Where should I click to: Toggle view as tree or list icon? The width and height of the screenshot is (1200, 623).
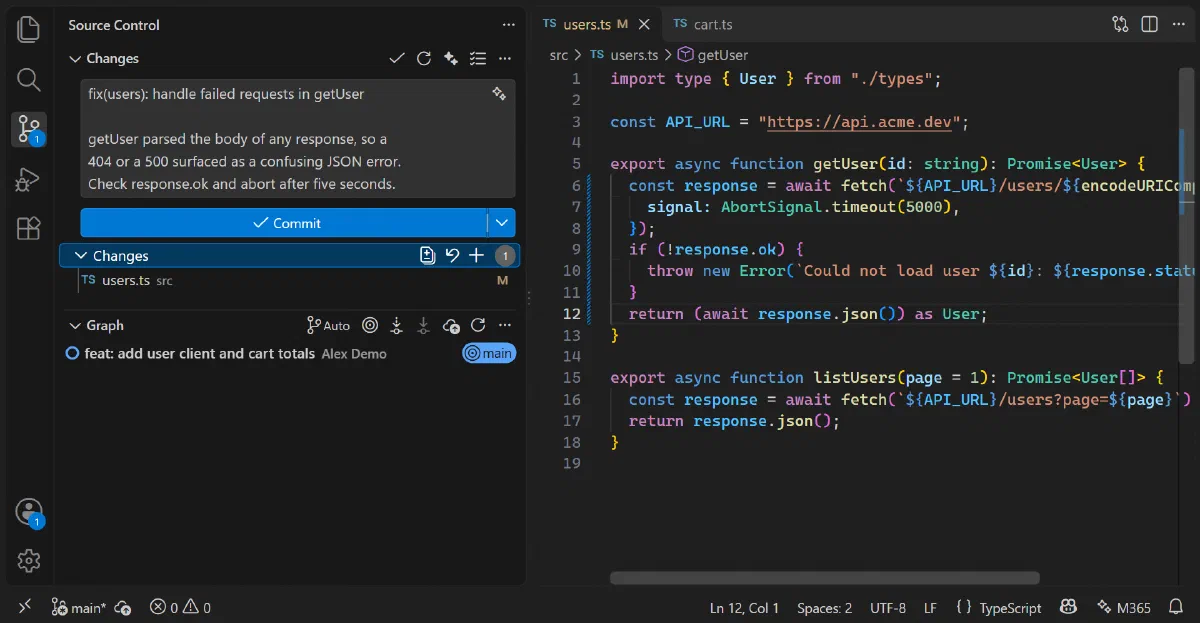[478, 59]
